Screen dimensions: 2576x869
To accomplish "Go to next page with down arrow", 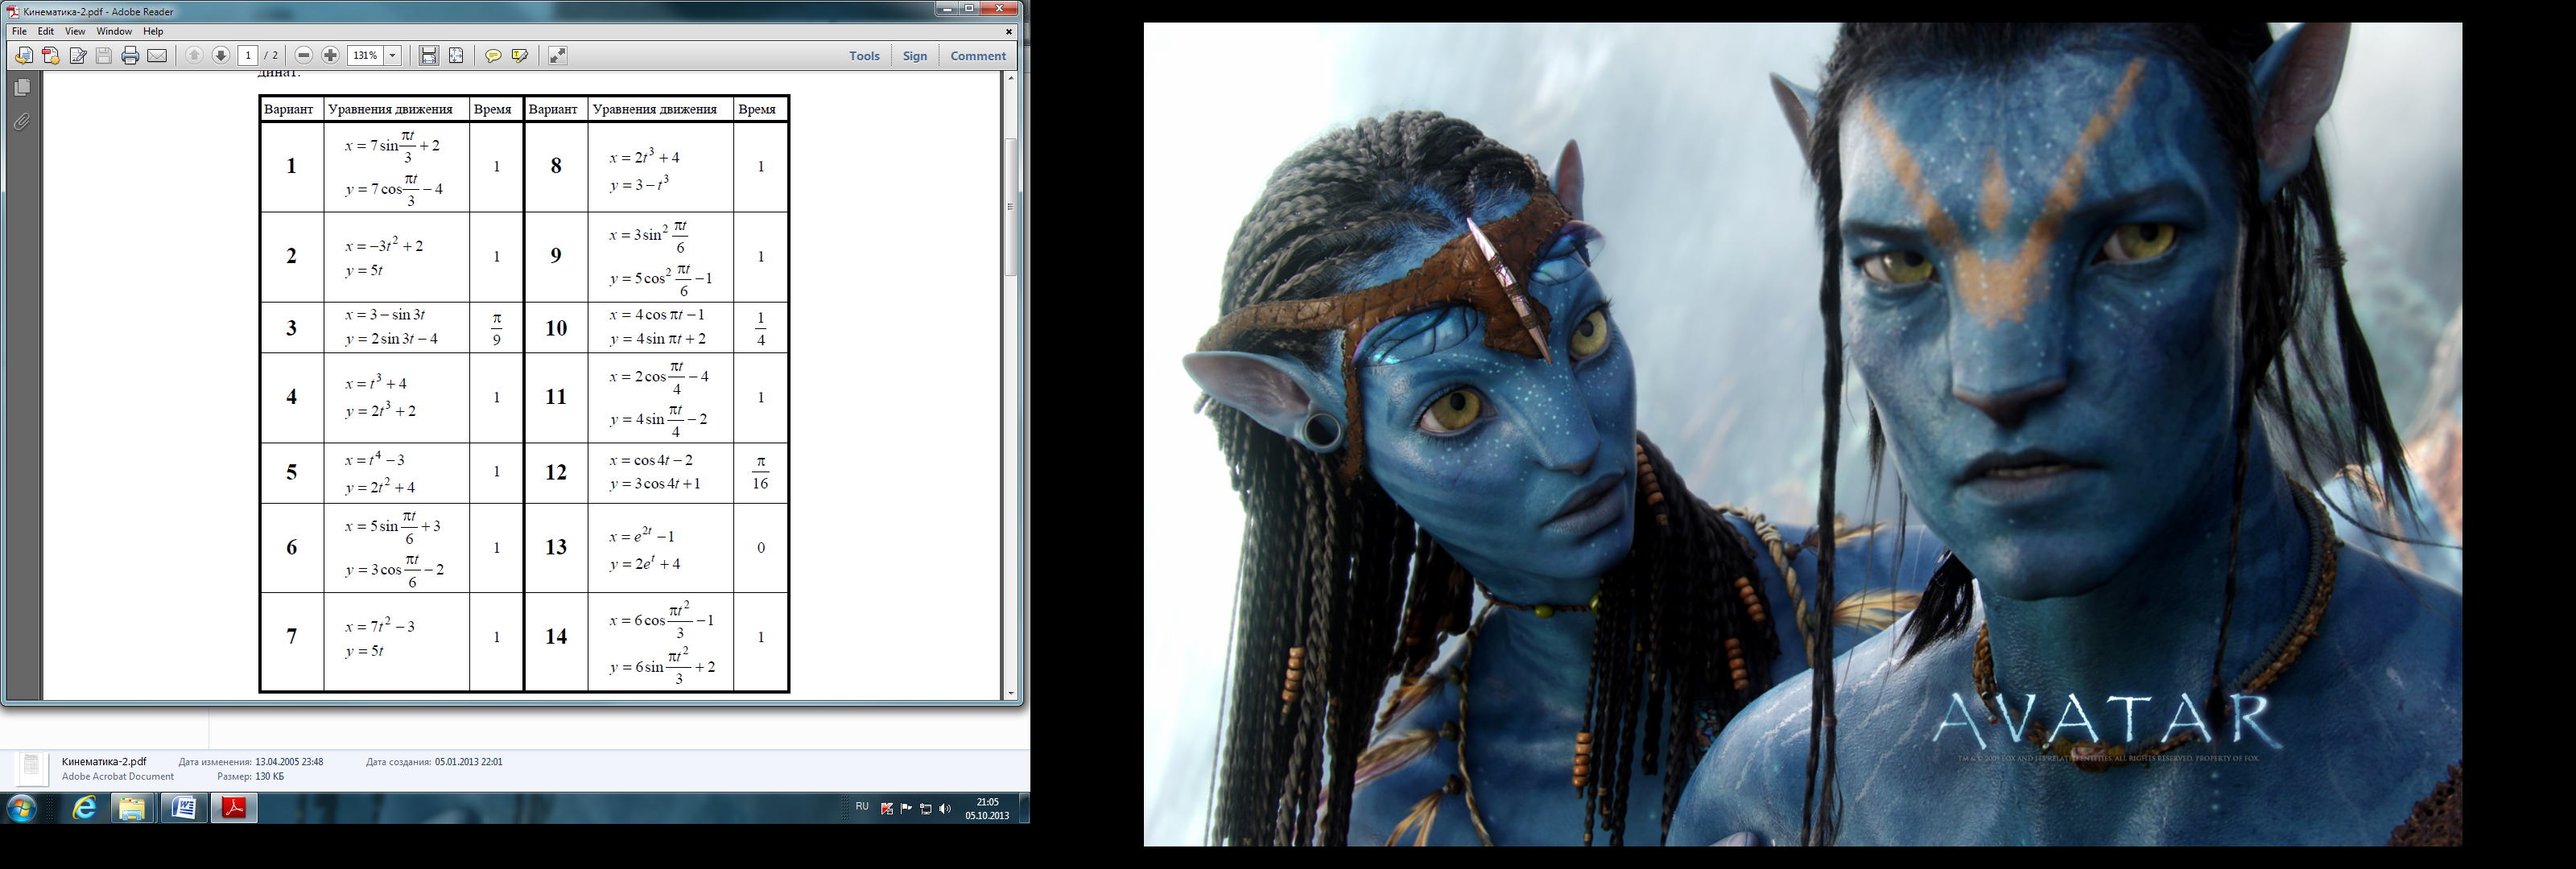I will tap(221, 56).
